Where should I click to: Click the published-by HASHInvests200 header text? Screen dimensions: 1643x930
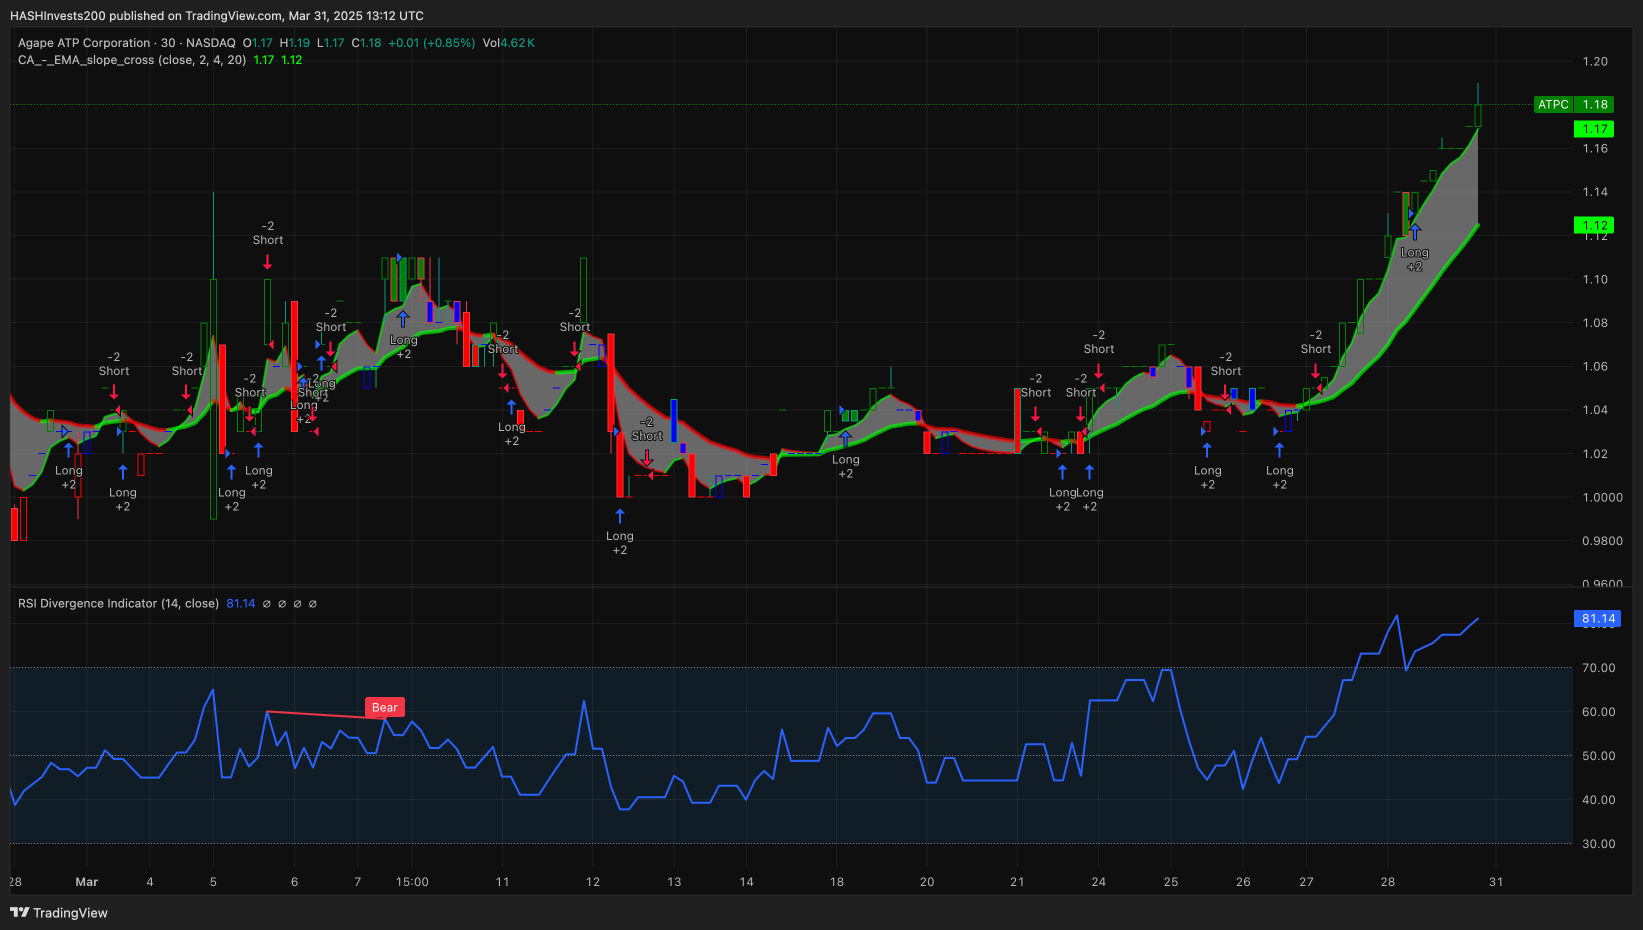[217, 16]
